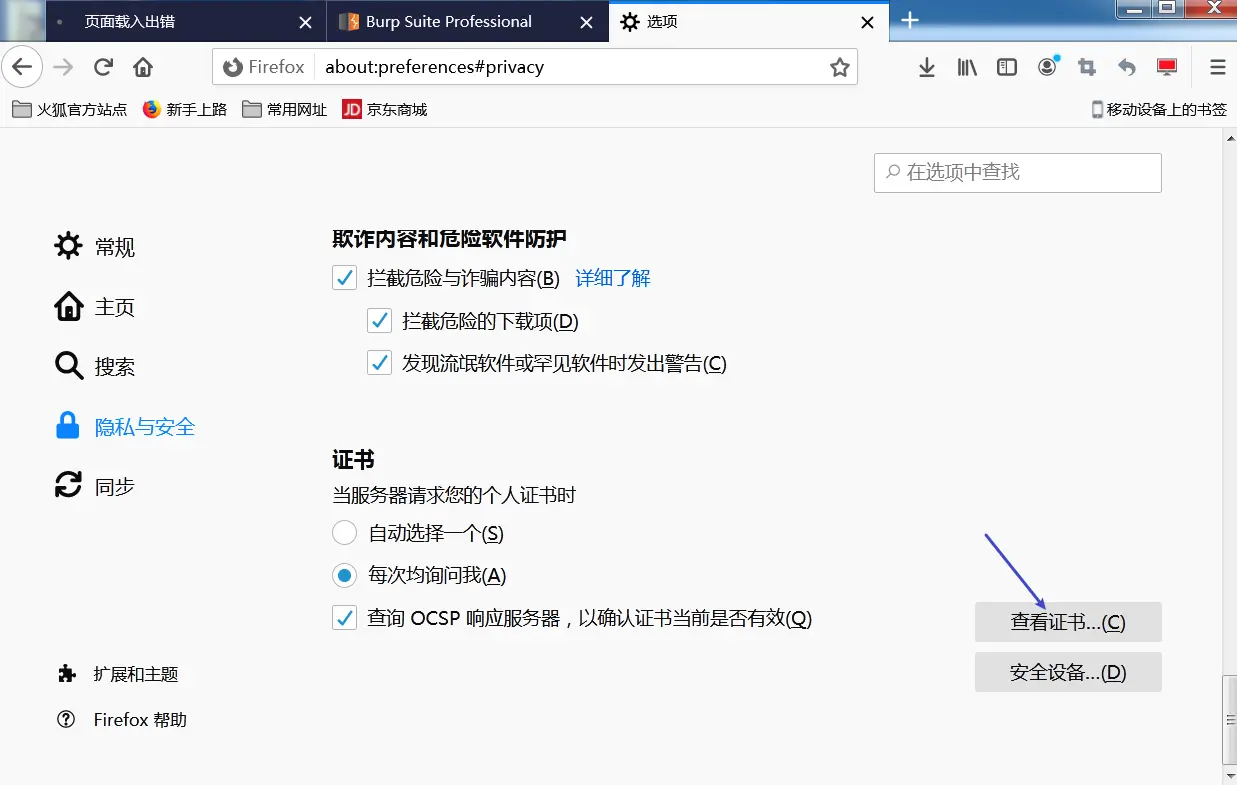1237x785 pixels.
Task: Open the Firefox Account menu
Action: point(1047,67)
